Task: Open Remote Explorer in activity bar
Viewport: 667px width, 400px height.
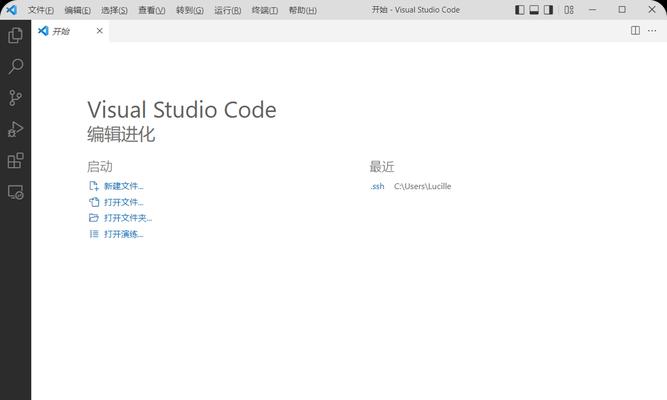Action: 15,192
